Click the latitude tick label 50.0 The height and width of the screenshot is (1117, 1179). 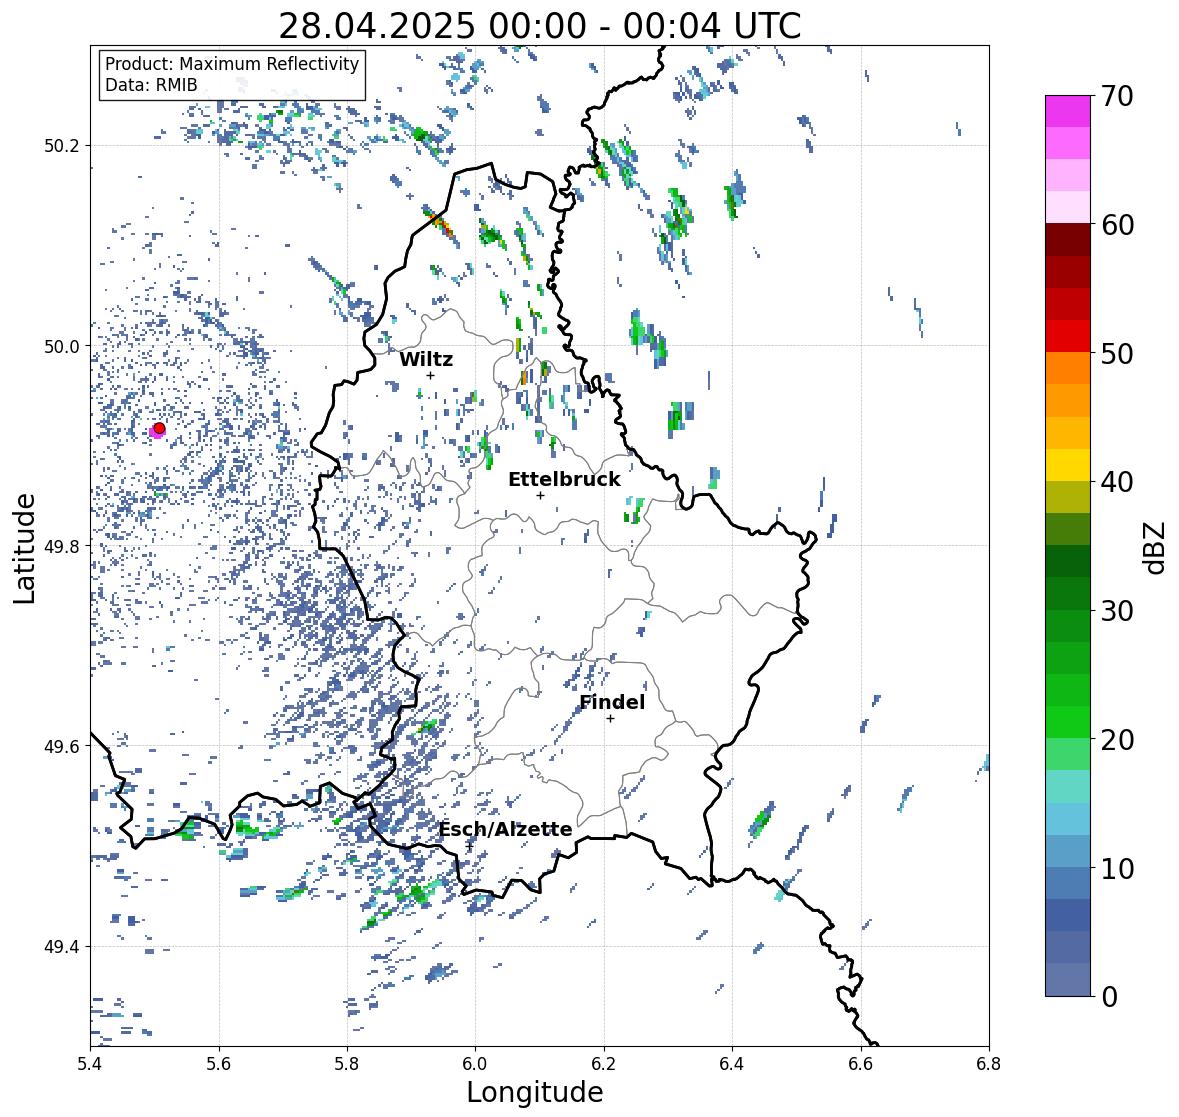62,347
